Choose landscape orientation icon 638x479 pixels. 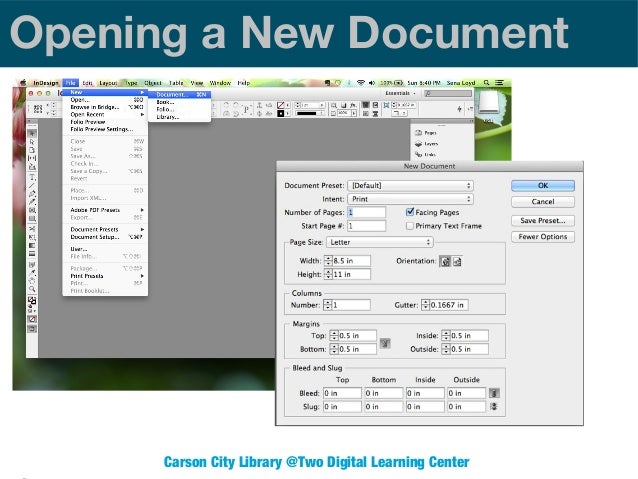pos(457,262)
